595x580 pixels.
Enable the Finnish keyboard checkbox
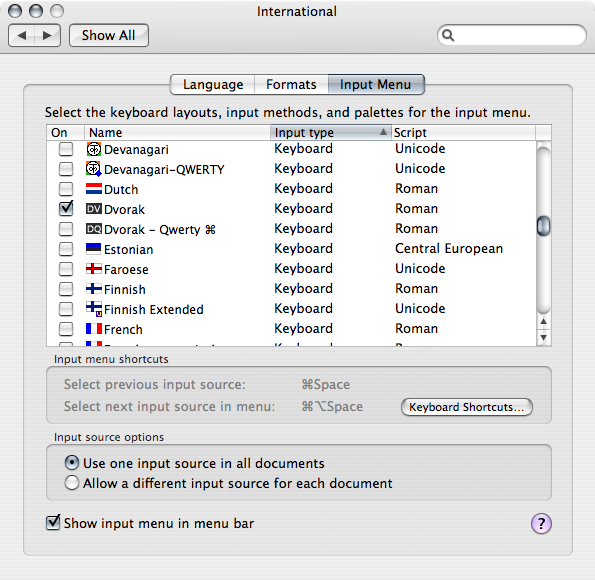66,289
